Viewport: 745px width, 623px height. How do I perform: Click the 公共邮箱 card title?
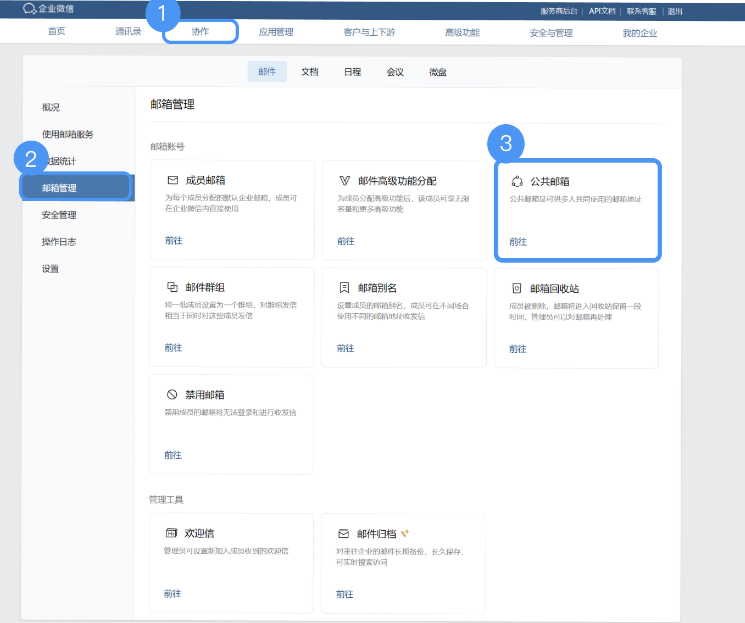(550, 181)
